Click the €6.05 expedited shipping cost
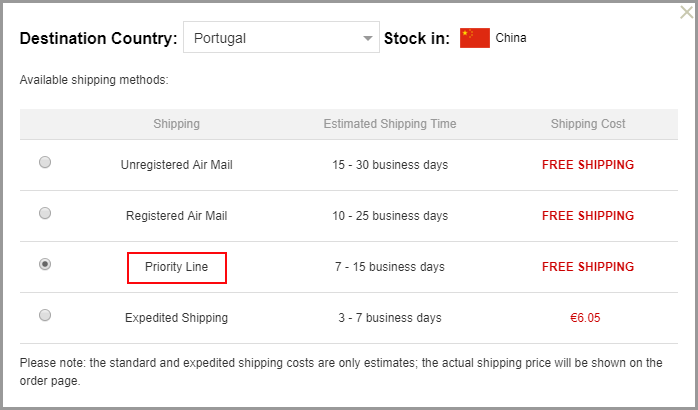 click(x=588, y=318)
